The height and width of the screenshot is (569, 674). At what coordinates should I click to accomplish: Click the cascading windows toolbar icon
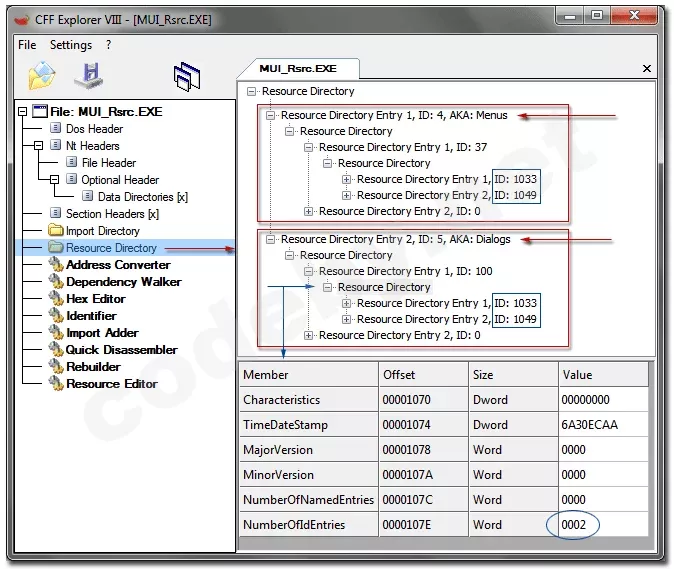click(187, 76)
